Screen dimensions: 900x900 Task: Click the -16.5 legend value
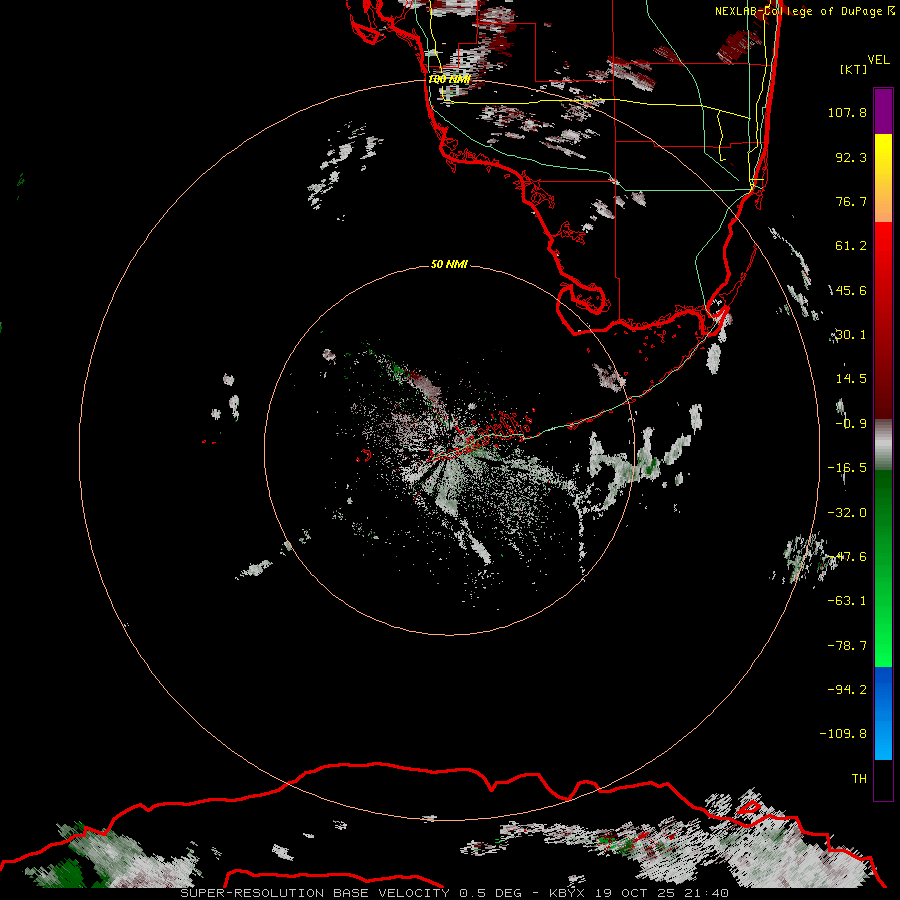(x=847, y=468)
